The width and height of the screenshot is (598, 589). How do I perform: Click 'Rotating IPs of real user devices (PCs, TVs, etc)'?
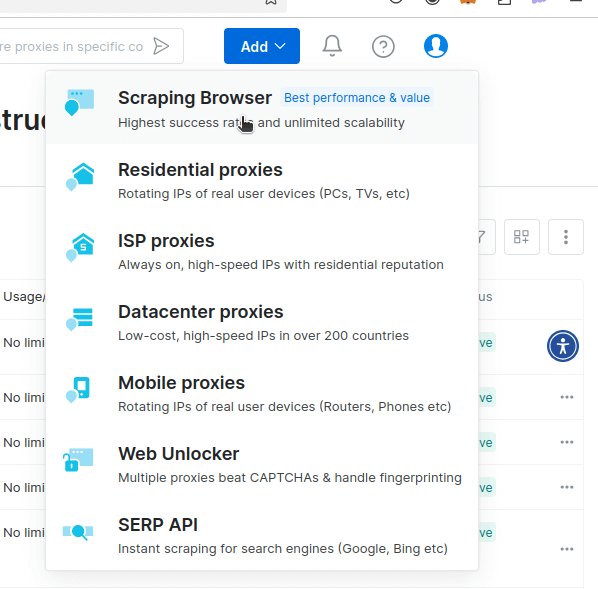point(264,194)
